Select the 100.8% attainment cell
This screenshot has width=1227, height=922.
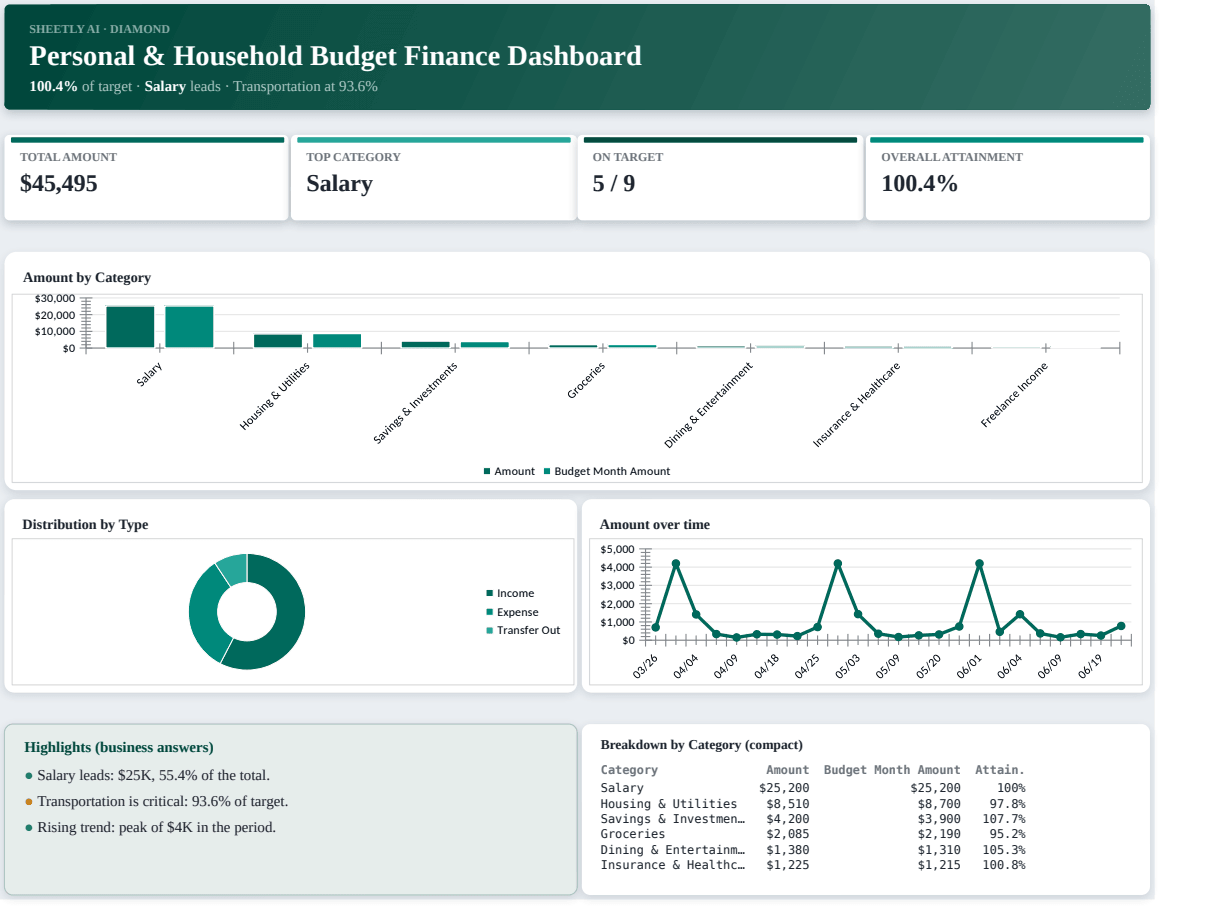coord(1004,865)
